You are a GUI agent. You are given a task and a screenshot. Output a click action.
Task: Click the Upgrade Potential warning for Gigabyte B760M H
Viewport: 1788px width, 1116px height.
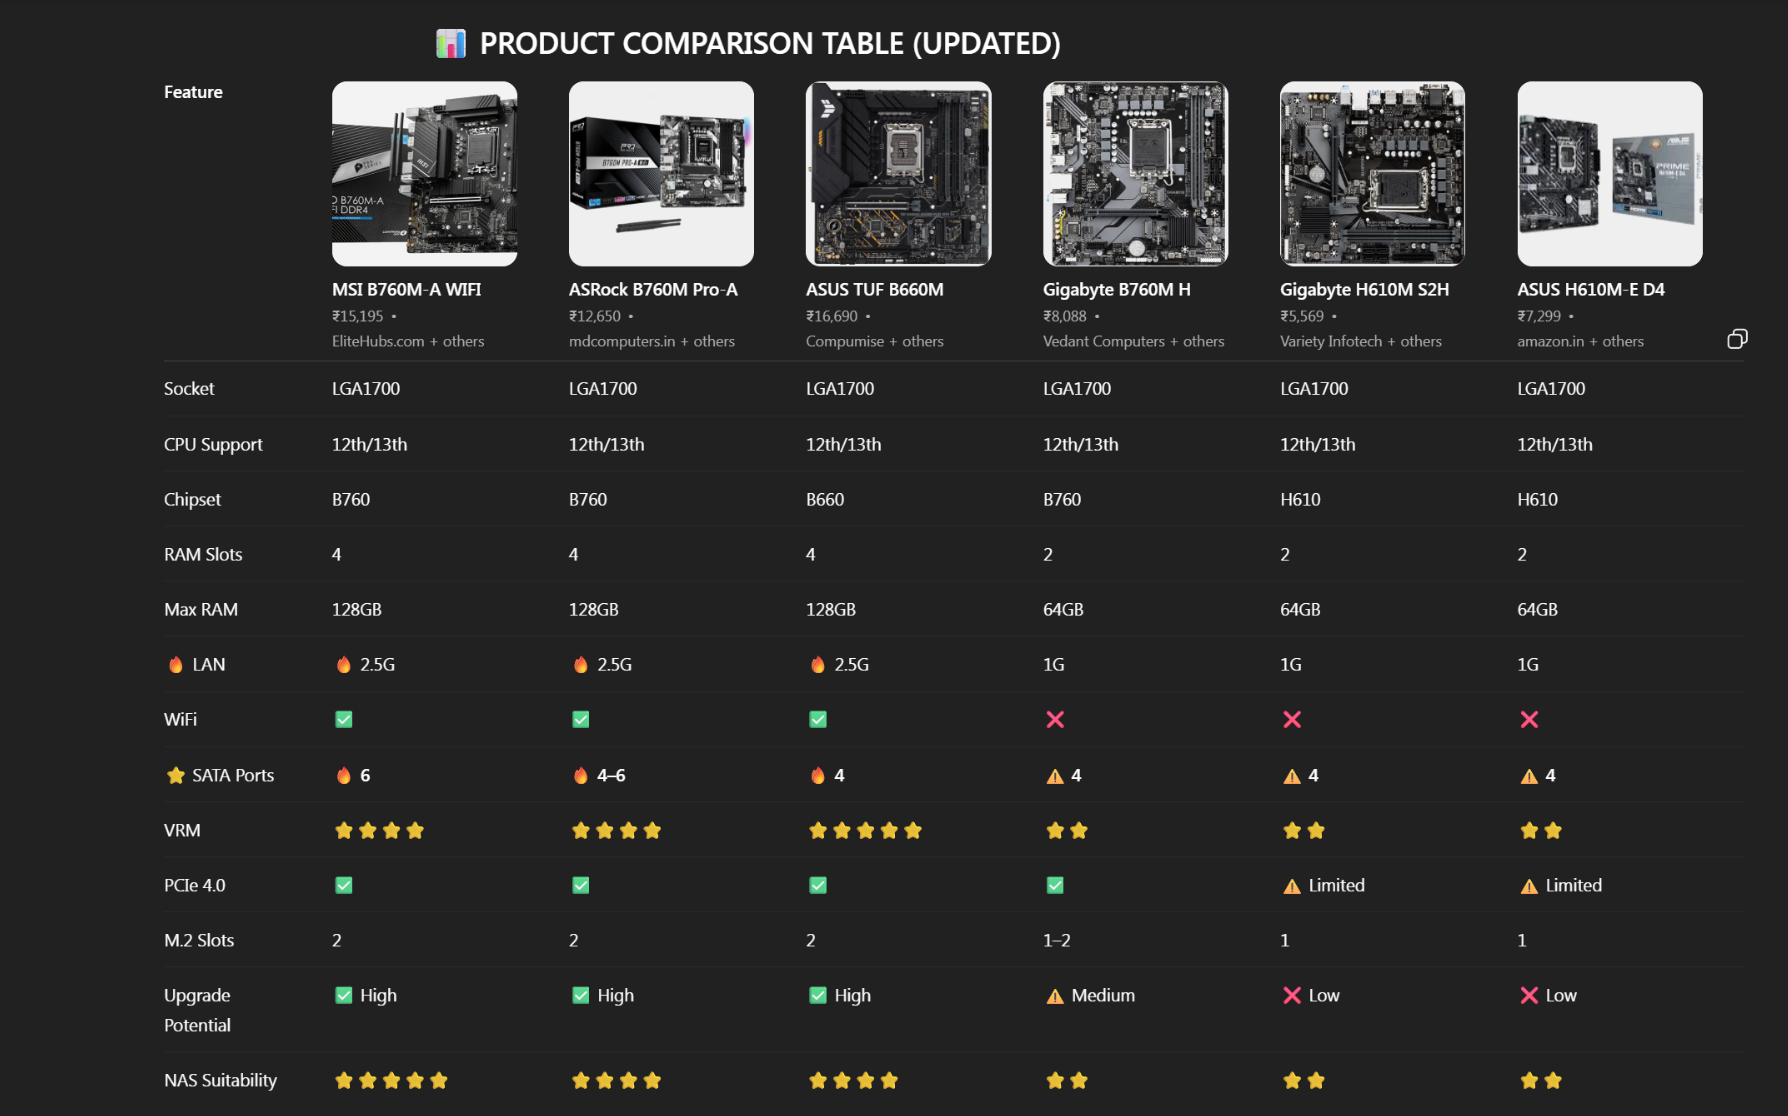[x=1055, y=996]
